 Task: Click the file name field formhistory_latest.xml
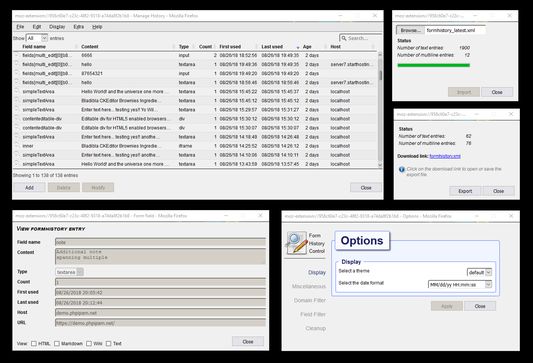point(455,30)
